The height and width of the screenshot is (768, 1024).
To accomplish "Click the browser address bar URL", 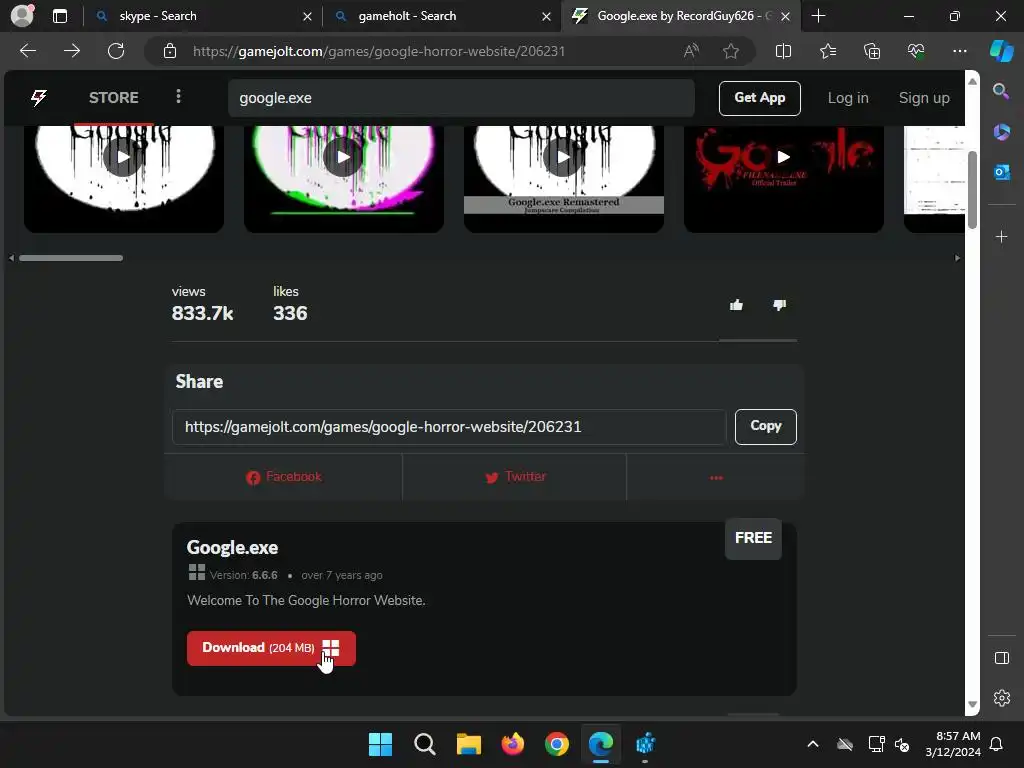I will click(379, 51).
